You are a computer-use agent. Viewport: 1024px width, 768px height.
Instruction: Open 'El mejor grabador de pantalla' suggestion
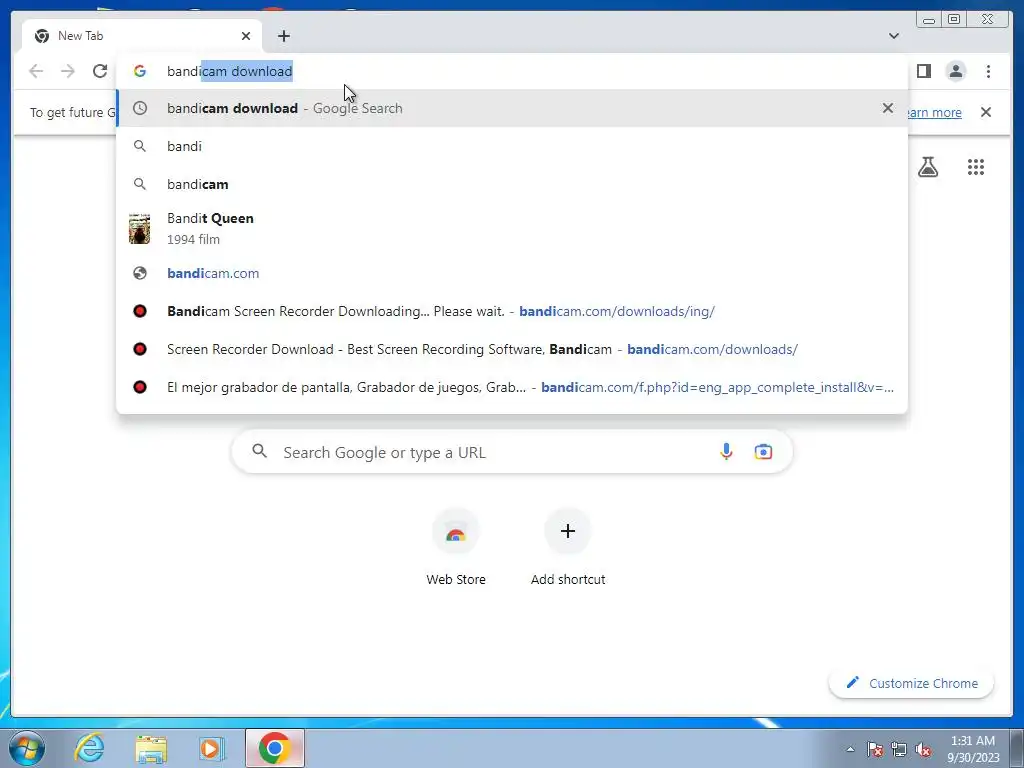(512, 387)
